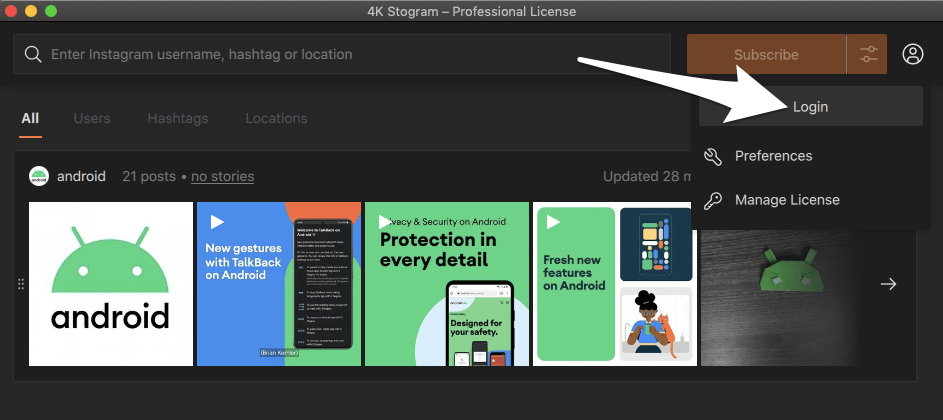Select the All tab
The image size is (943, 420).
(30, 118)
